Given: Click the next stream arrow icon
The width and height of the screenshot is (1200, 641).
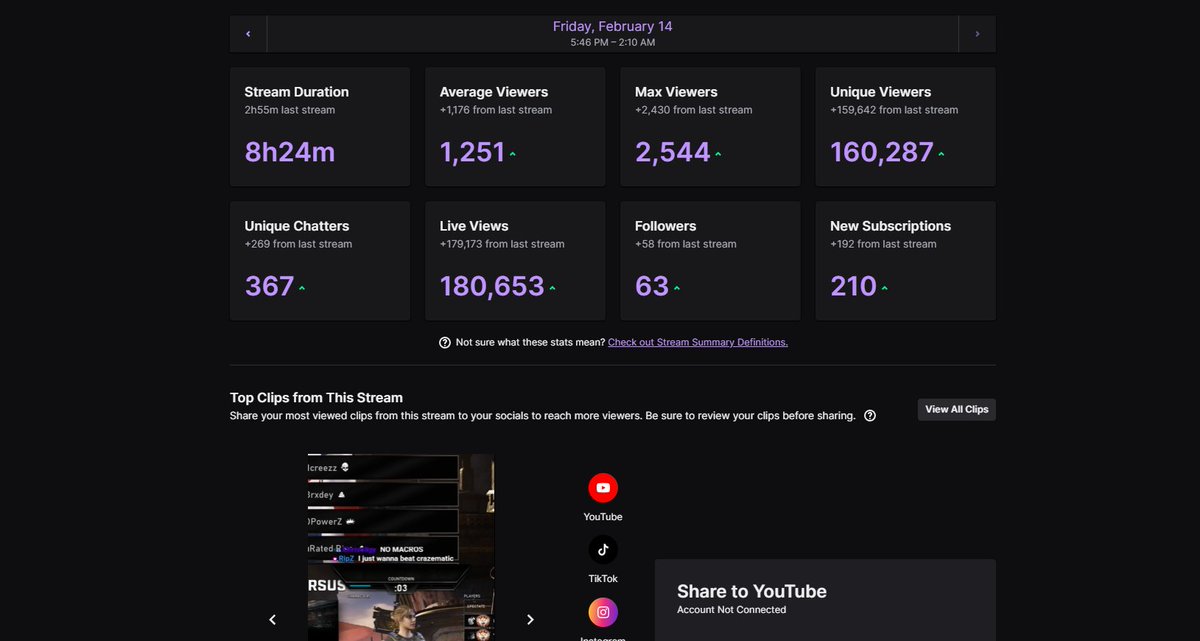Looking at the screenshot, I should [976, 33].
